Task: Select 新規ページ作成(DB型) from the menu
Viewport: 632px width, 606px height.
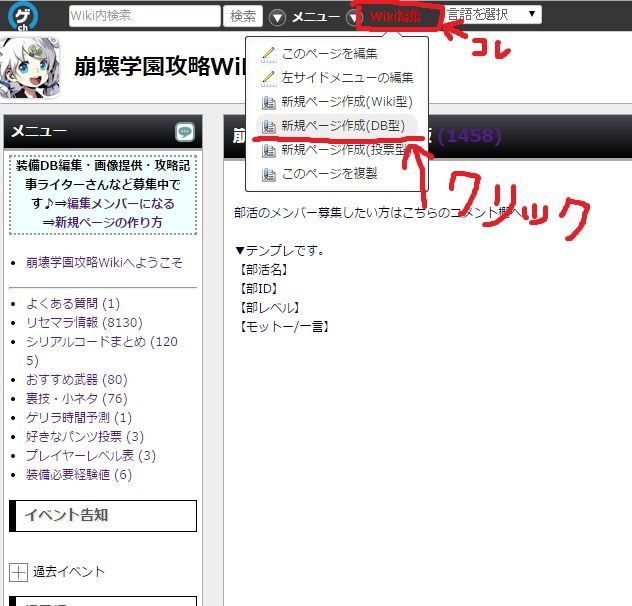Action: pyautogui.click(x=342, y=126)
